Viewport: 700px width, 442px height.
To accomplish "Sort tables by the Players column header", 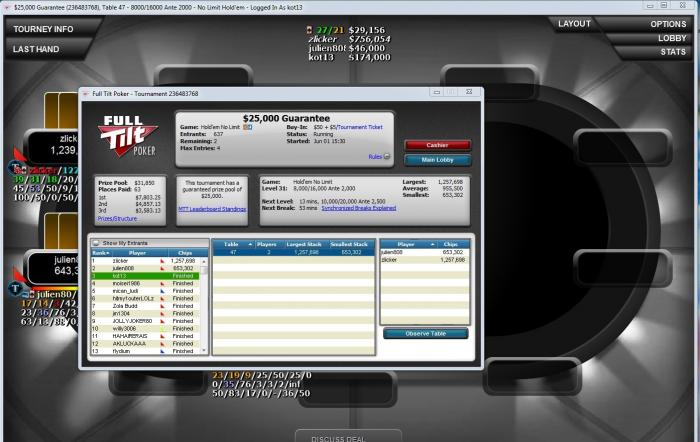I will [267, 244].
